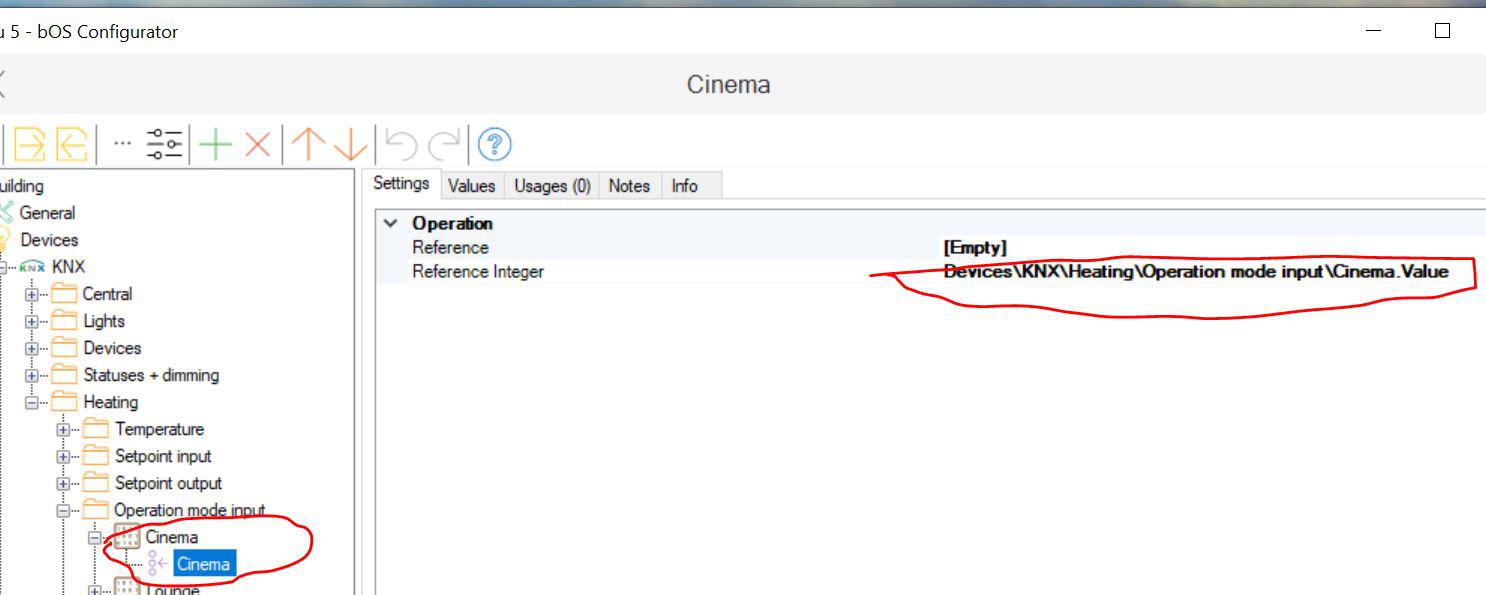Open the Notes tab

(629, 186)
